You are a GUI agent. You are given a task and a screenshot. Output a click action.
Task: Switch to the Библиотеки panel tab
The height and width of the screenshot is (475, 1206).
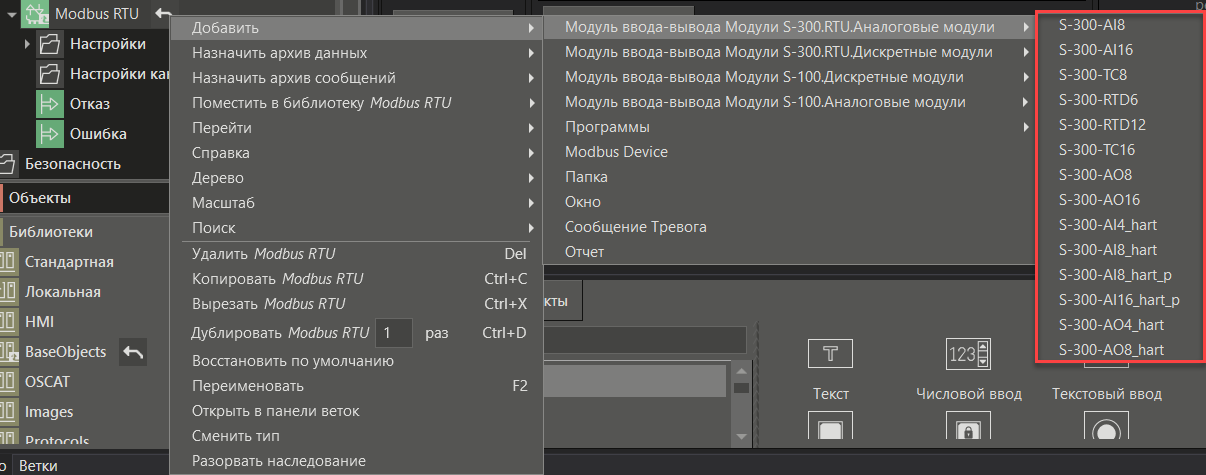85,231
